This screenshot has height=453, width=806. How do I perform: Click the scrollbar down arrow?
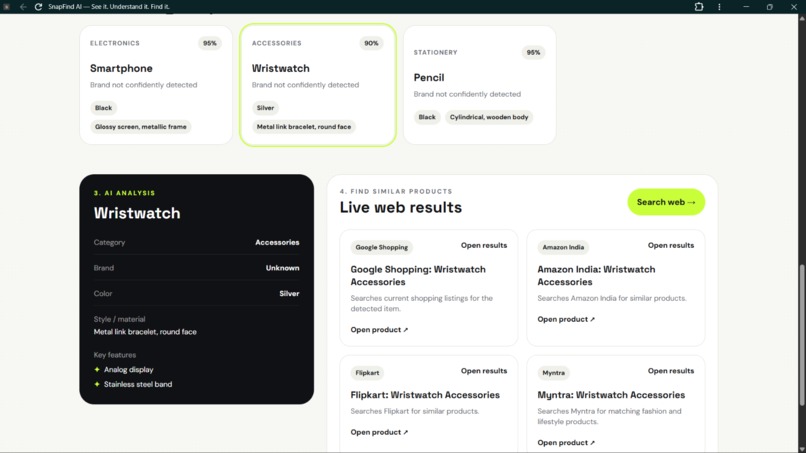point(802,449)
